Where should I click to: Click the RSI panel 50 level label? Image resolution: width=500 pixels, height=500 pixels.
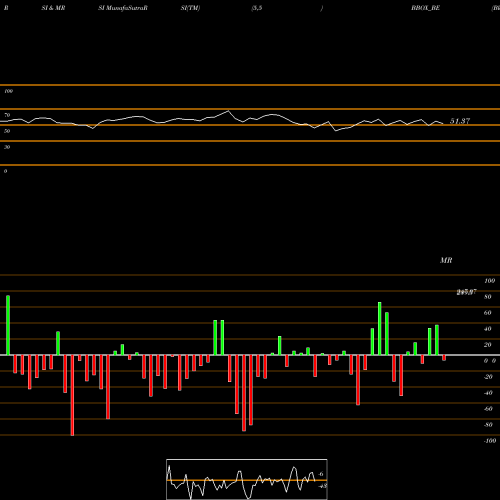click(x=7, y=131)
